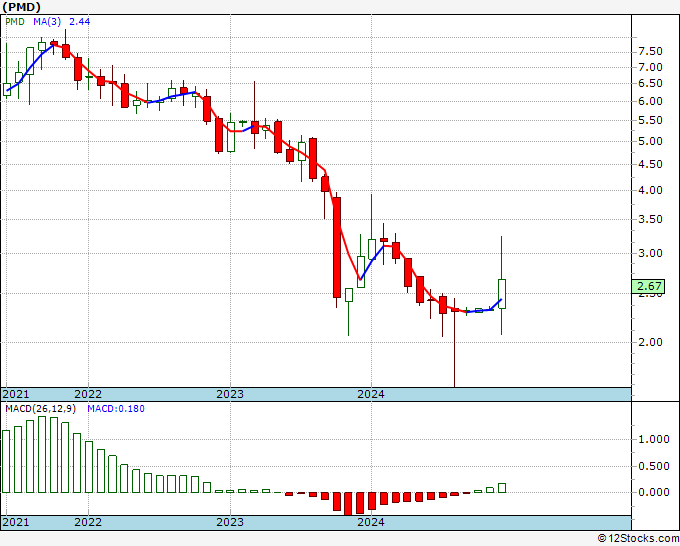Click the 3.50 price axis label
680x546 pixels.
[x=651, y=219]
